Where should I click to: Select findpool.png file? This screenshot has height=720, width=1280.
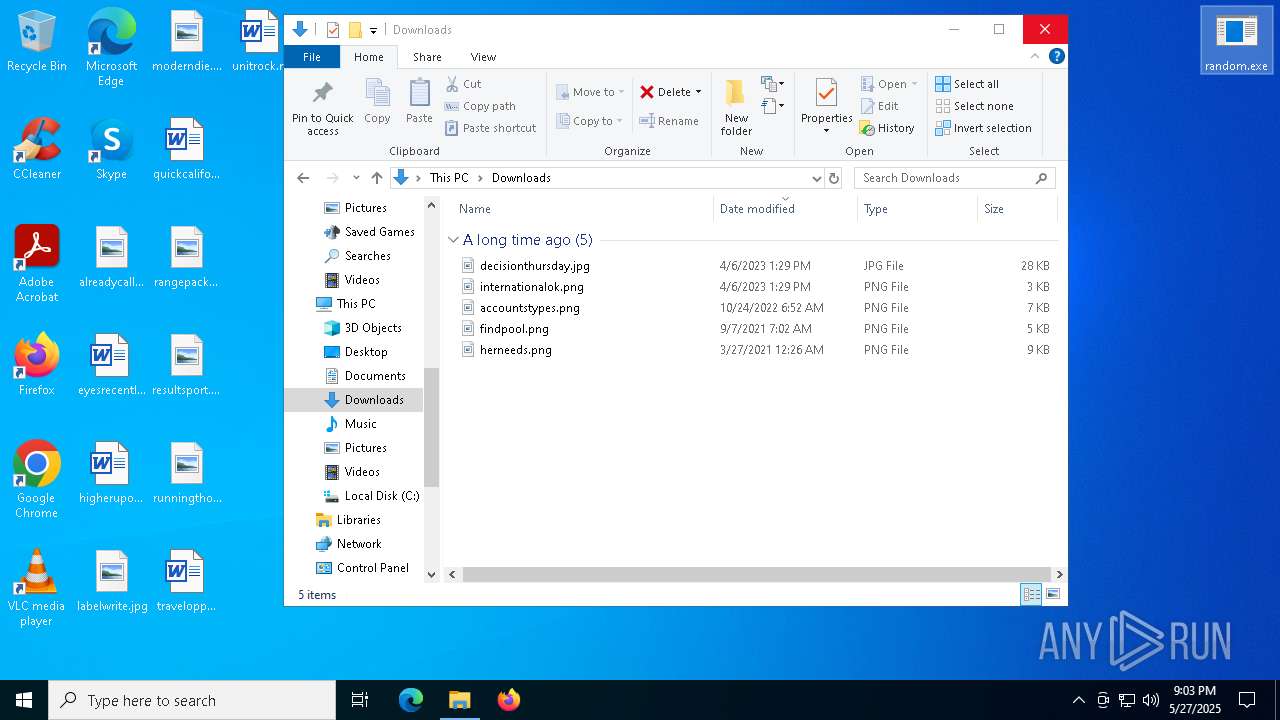514,329
